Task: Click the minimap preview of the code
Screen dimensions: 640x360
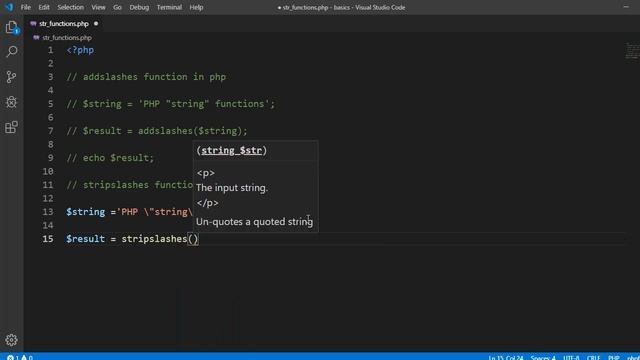Action: tap(632, 51)
